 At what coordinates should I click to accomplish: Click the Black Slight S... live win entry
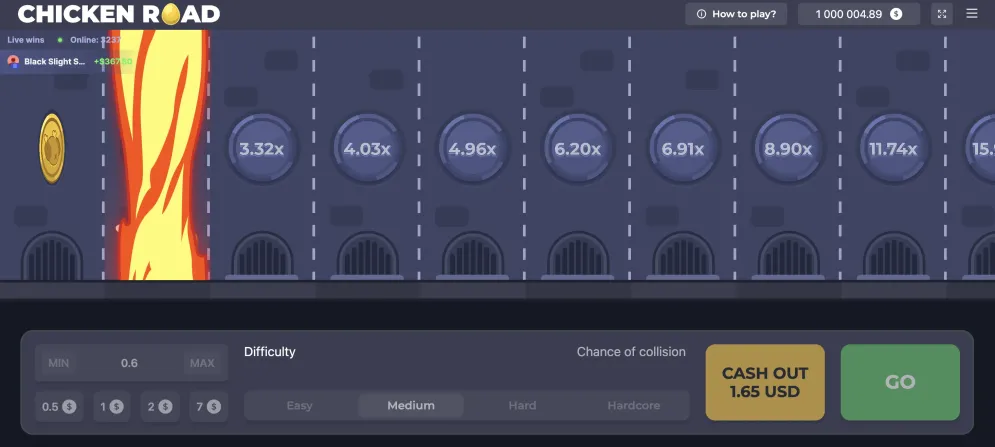67,62
